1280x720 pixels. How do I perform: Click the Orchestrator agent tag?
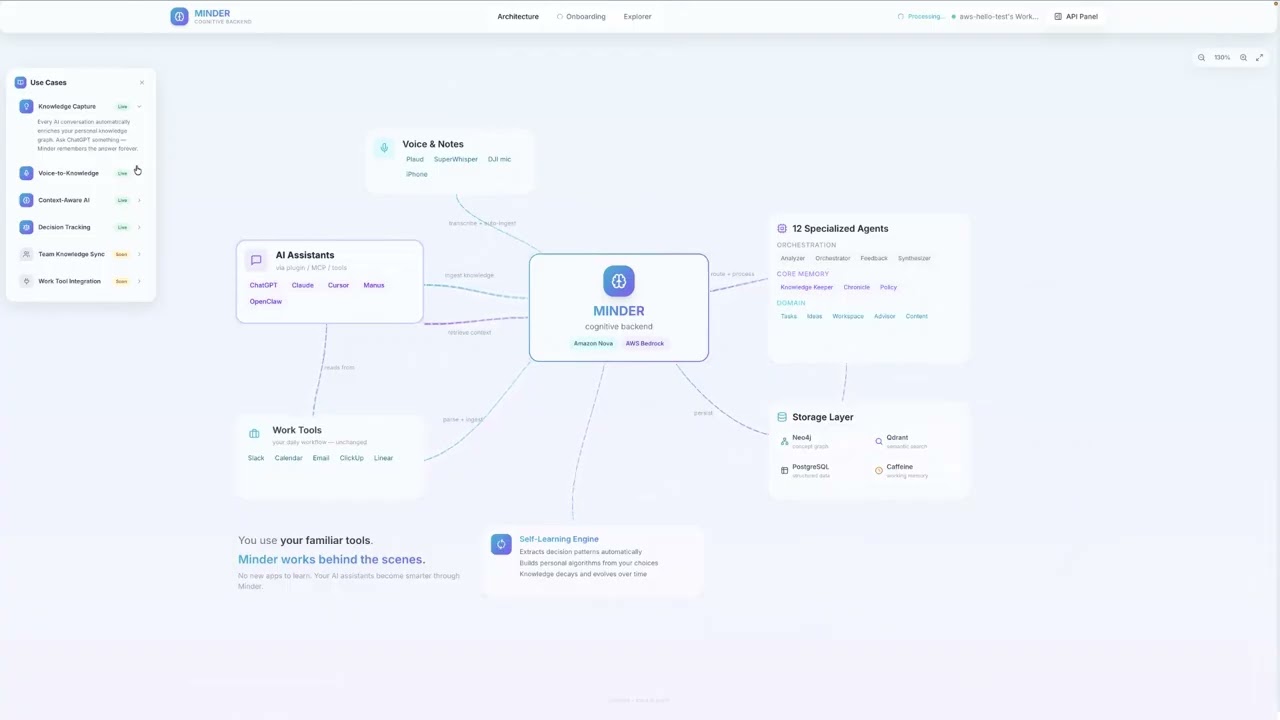click(832, 258)
